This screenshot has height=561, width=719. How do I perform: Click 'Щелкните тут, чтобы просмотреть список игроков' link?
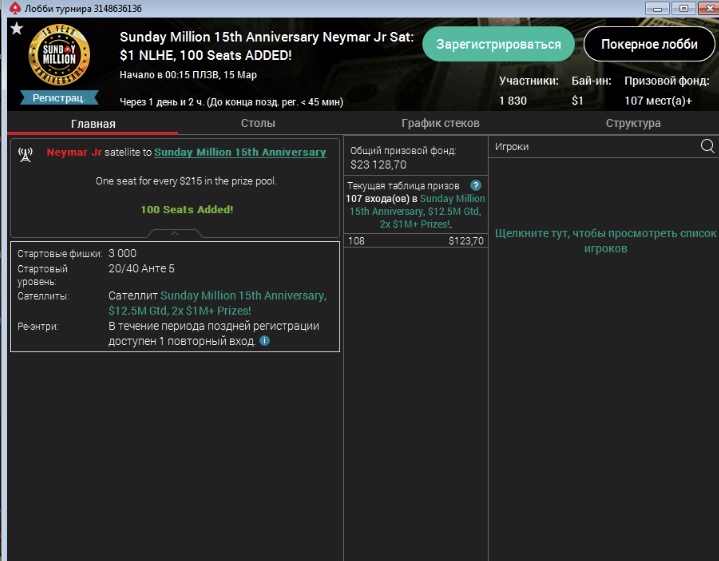[x=605, y=241]
